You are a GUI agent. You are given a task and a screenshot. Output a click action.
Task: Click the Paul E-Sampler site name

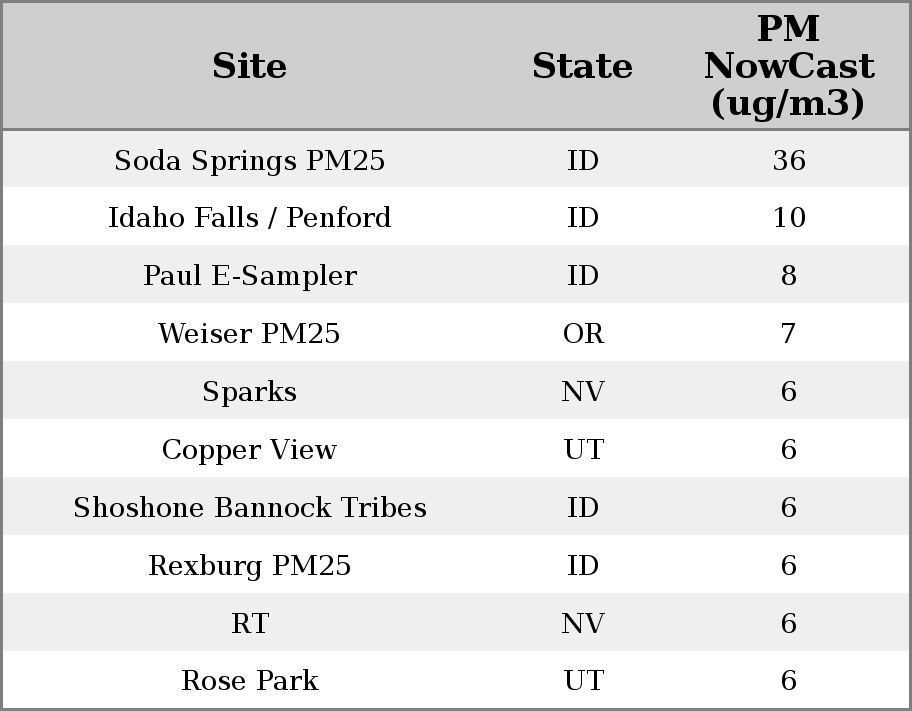(x=249, y=276)
